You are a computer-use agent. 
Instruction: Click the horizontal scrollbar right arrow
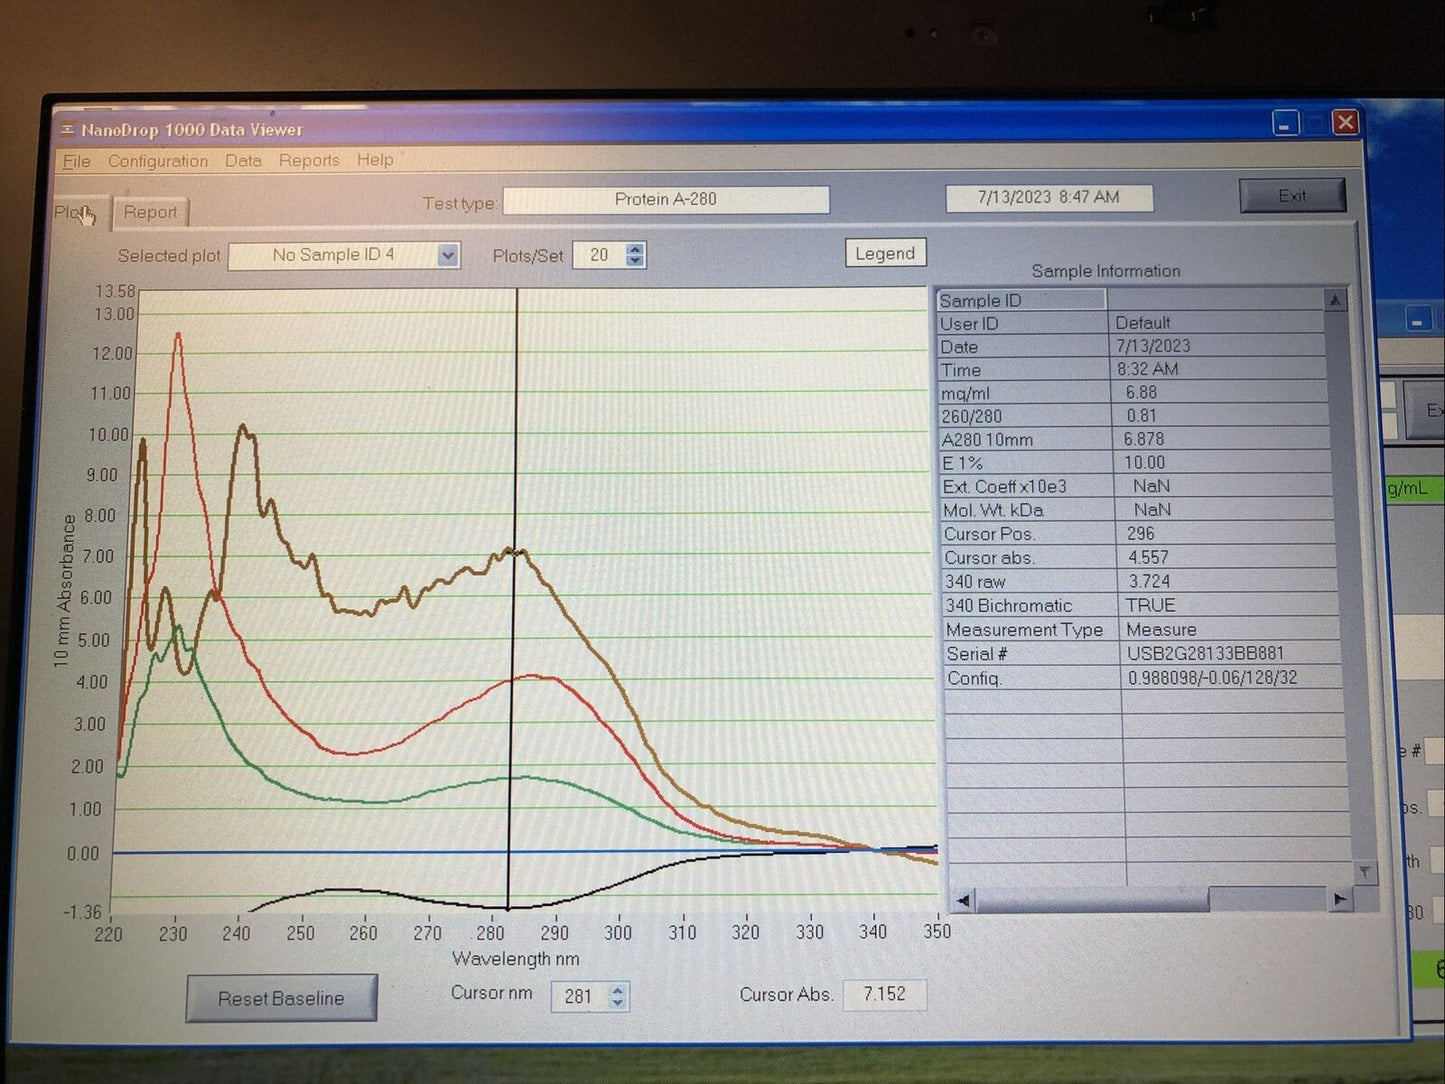tap(1340, 900)
